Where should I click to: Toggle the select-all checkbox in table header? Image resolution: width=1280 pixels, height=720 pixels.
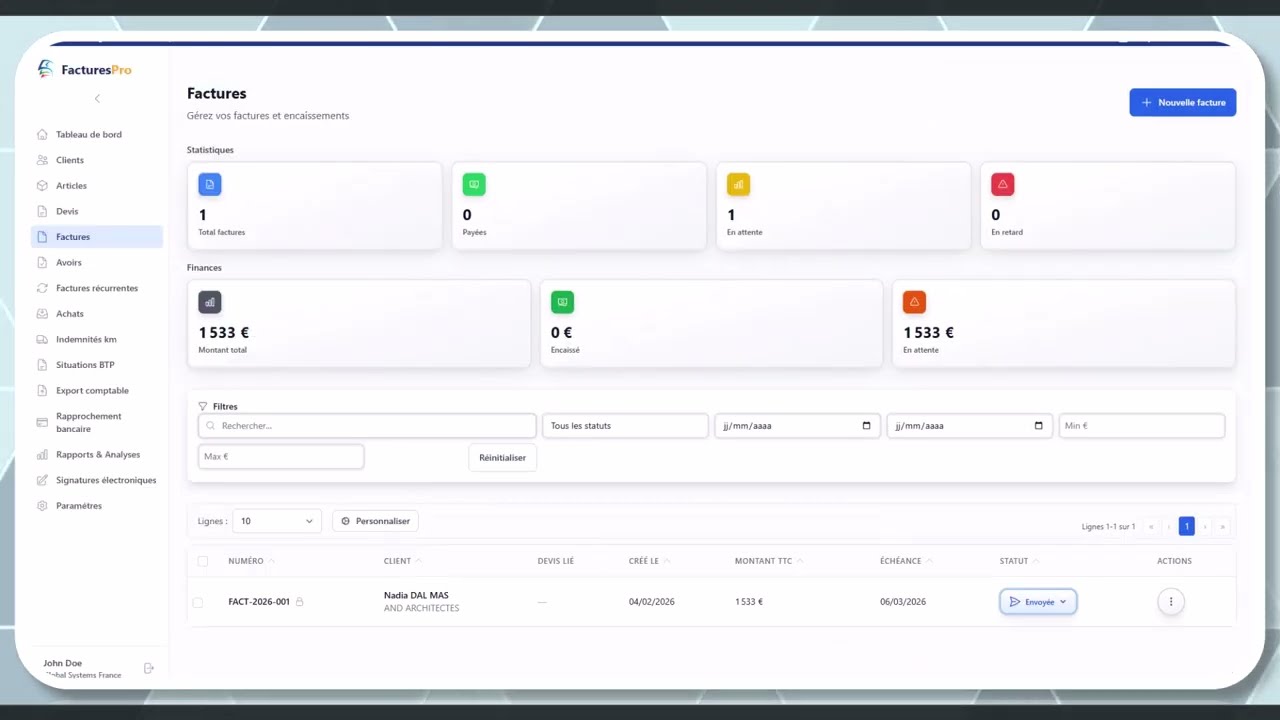202,561
